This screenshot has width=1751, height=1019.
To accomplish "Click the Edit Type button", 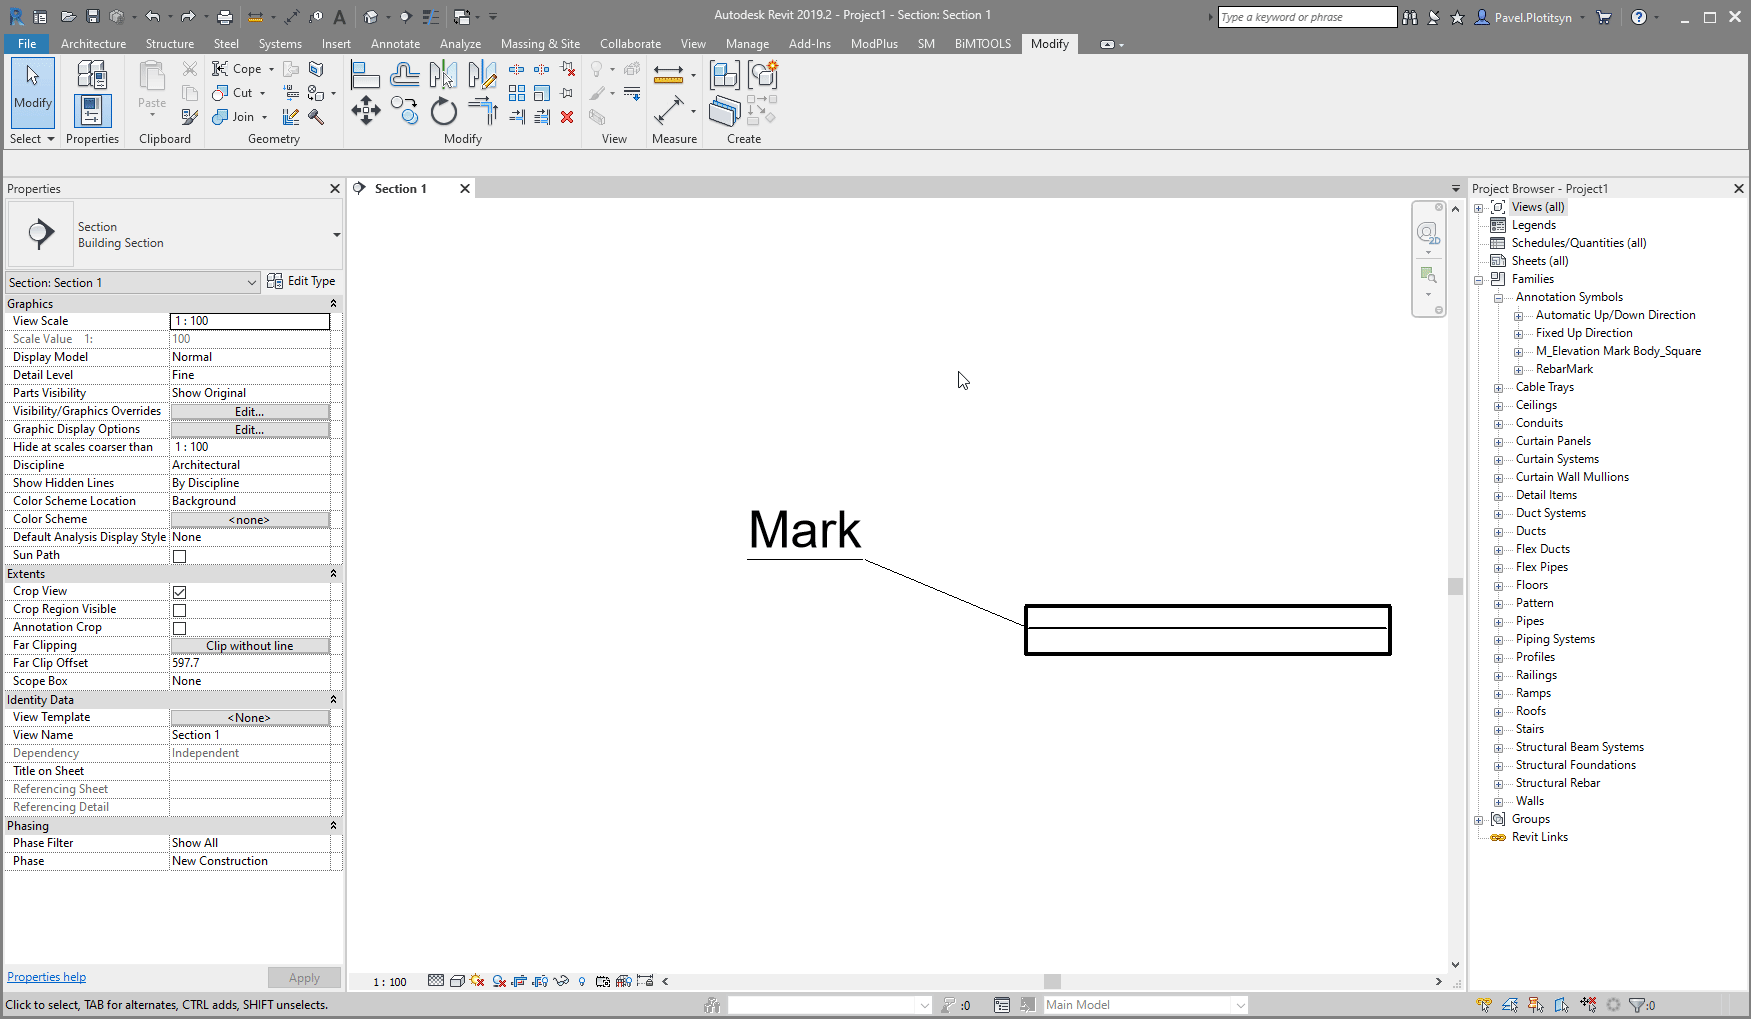I will [x=302, y=281].
